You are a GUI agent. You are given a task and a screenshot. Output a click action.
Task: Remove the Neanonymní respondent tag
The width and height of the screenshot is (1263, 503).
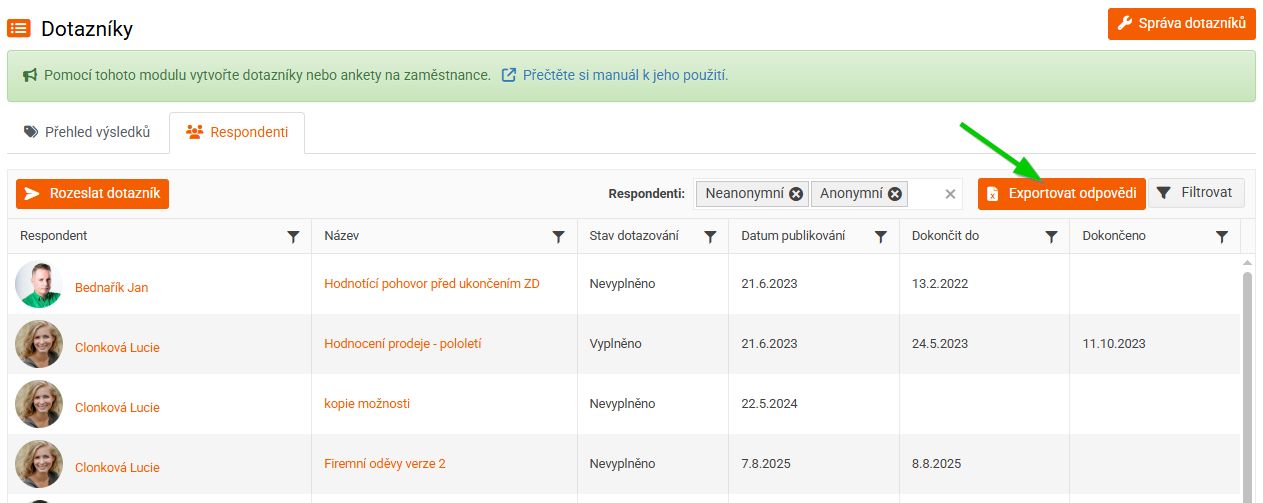(x=796, y=194)
